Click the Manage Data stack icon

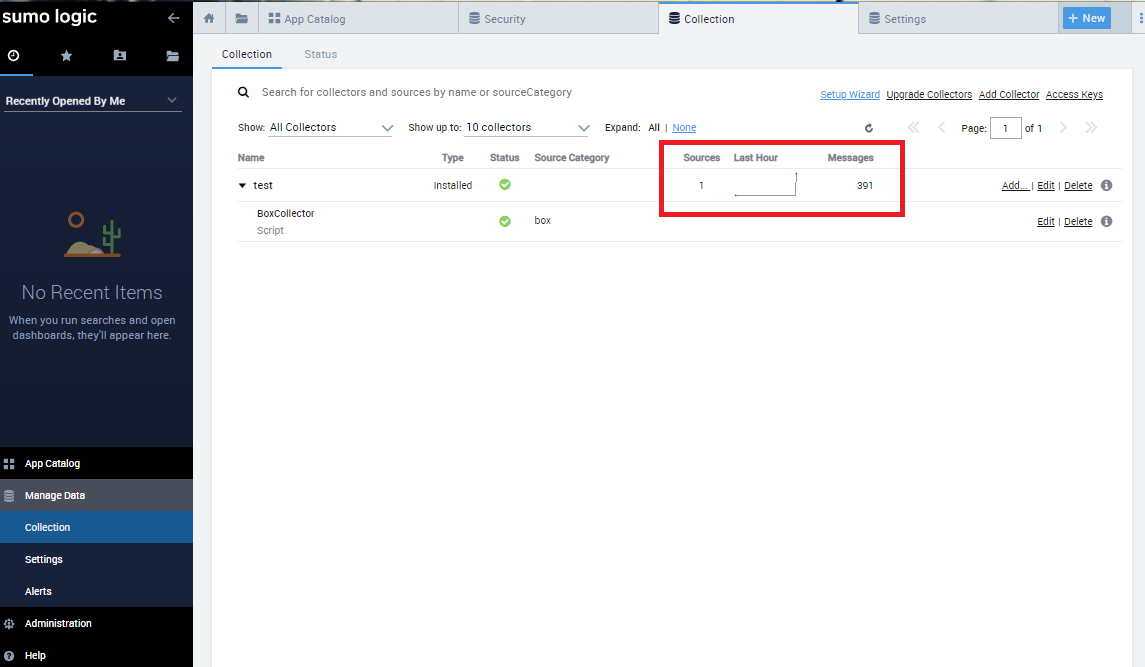point(9,495)
